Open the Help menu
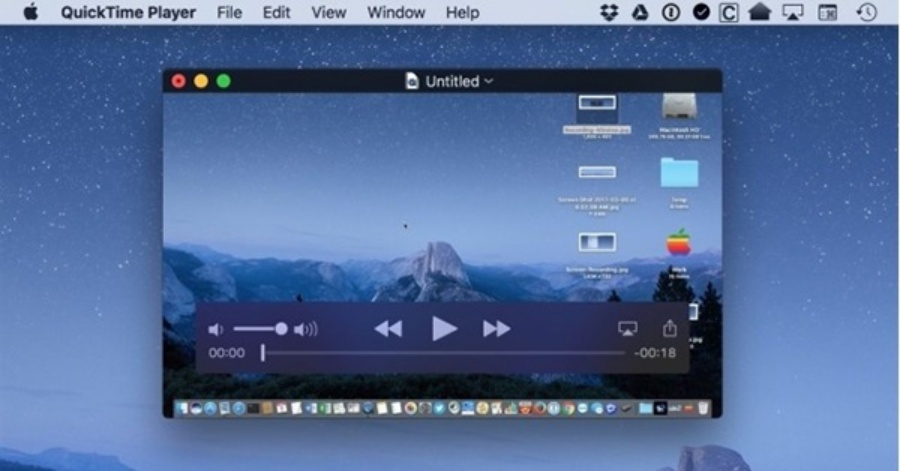Viewport: 900px width, 471px height. [462, 13]
